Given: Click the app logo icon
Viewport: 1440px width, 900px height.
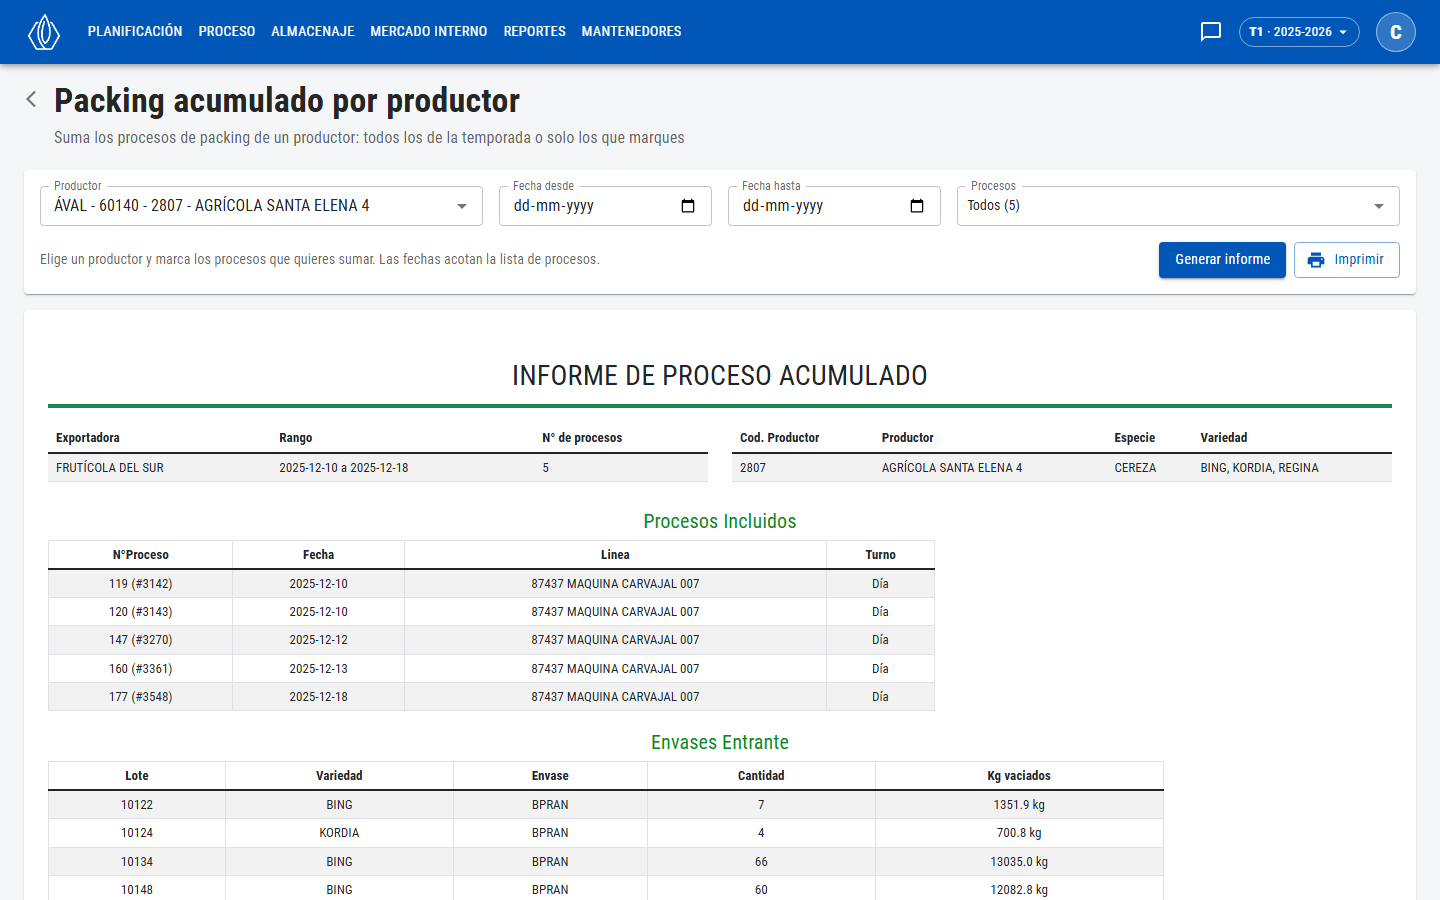Looking at the screenshot, I should [44, 32].
